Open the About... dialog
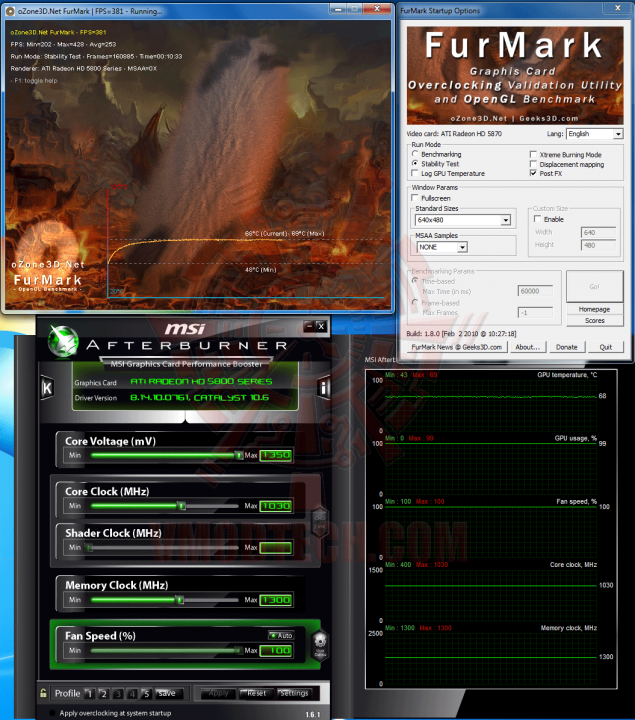This screenshot has height=720, width=635. 528,347
